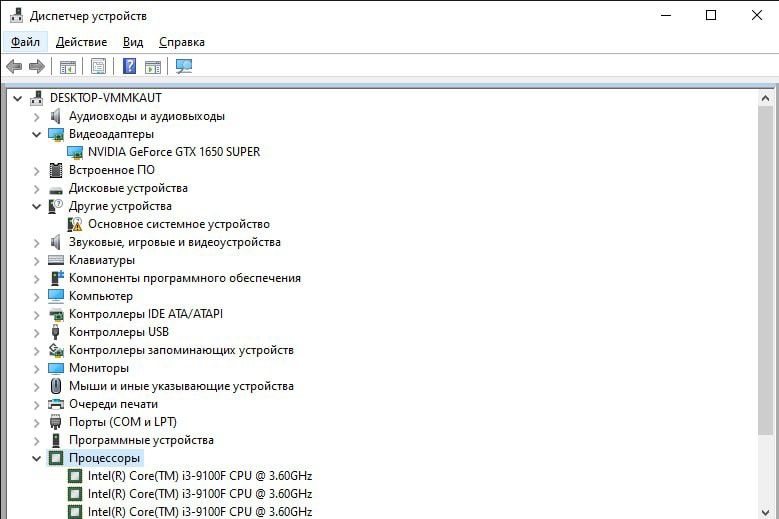Expand the Мониторы category
The image size is (779, 519).
(36, 369)
